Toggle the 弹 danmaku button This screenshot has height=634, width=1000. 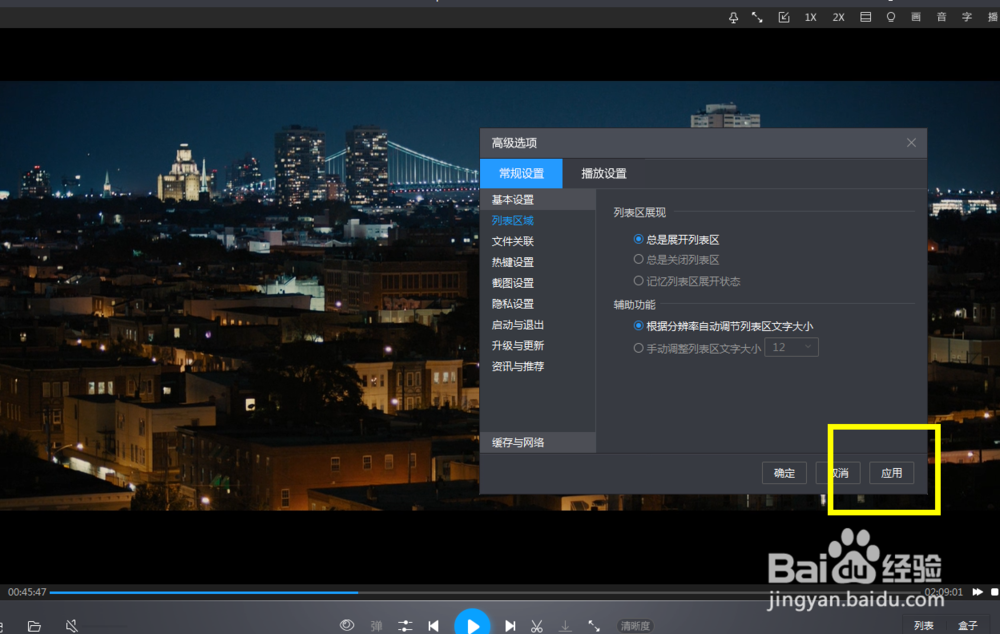(x=376, y=626)
